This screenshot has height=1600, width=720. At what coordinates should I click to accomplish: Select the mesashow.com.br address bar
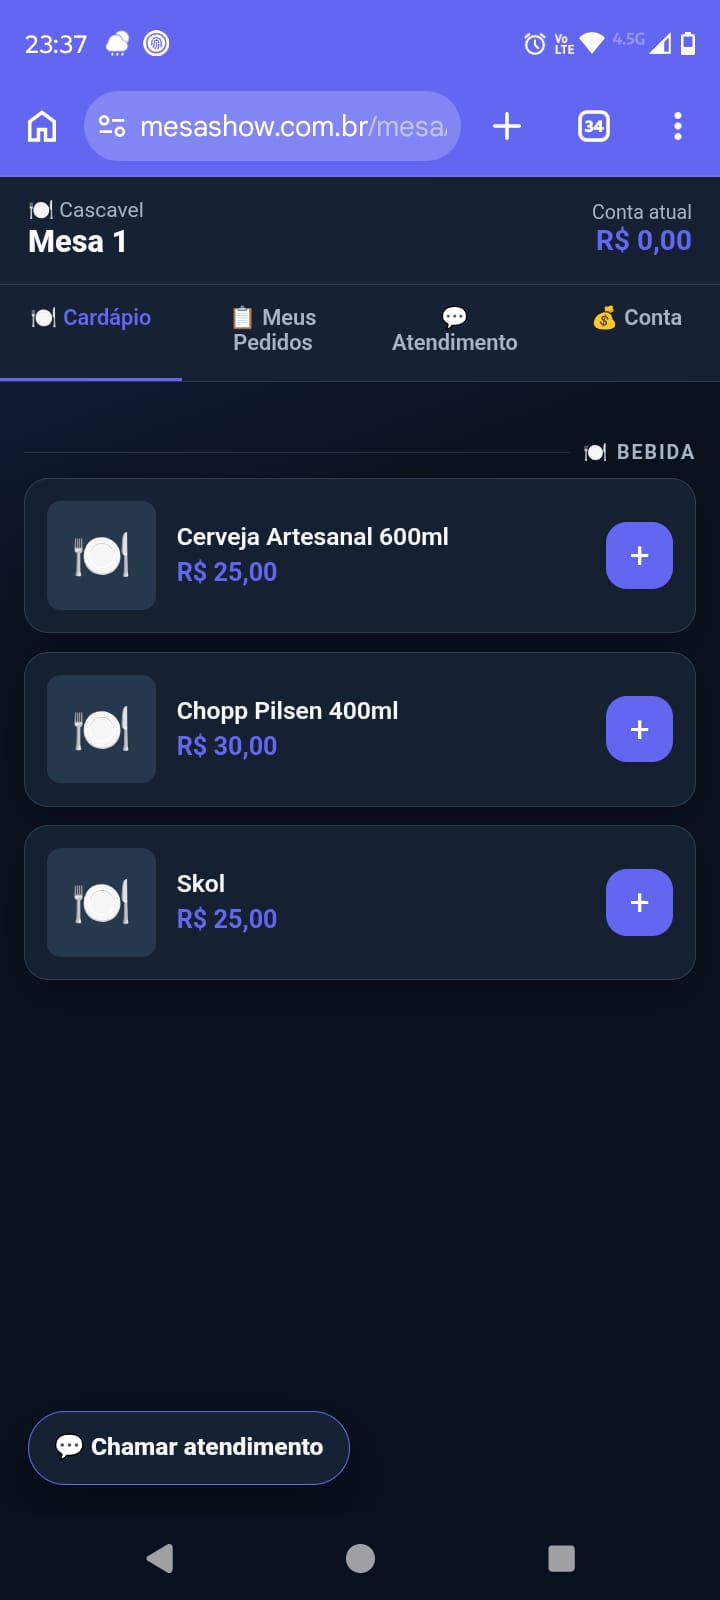272,126
